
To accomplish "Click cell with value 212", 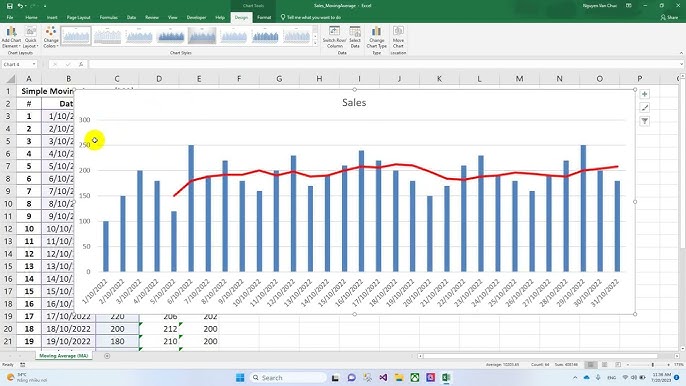I will (x=159, y=329).
